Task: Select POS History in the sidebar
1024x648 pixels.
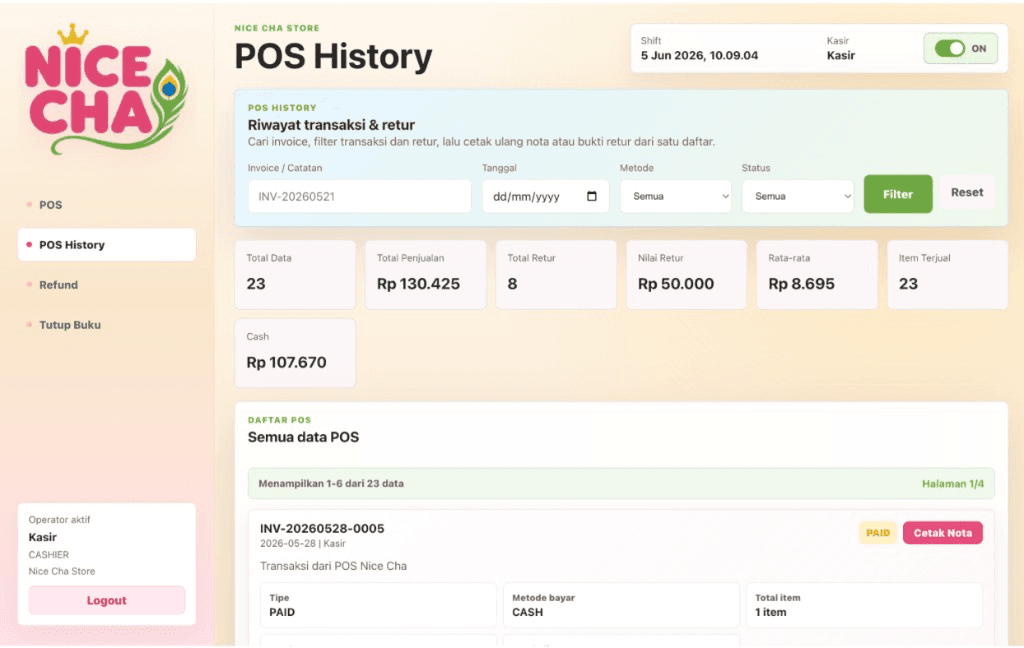Action: click(x=106, y=245)
